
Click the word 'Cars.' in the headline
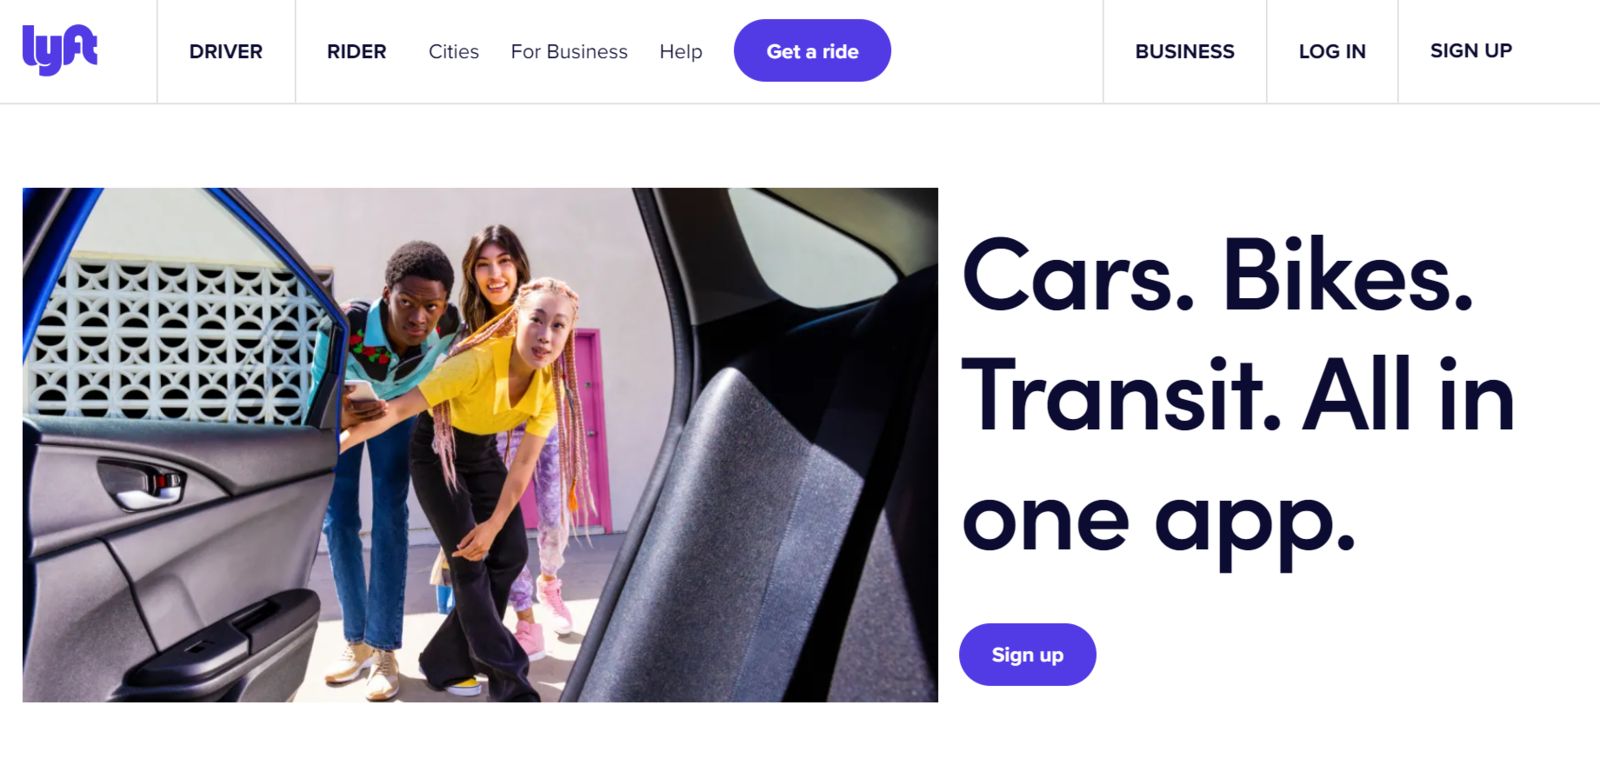(1078, 275)
